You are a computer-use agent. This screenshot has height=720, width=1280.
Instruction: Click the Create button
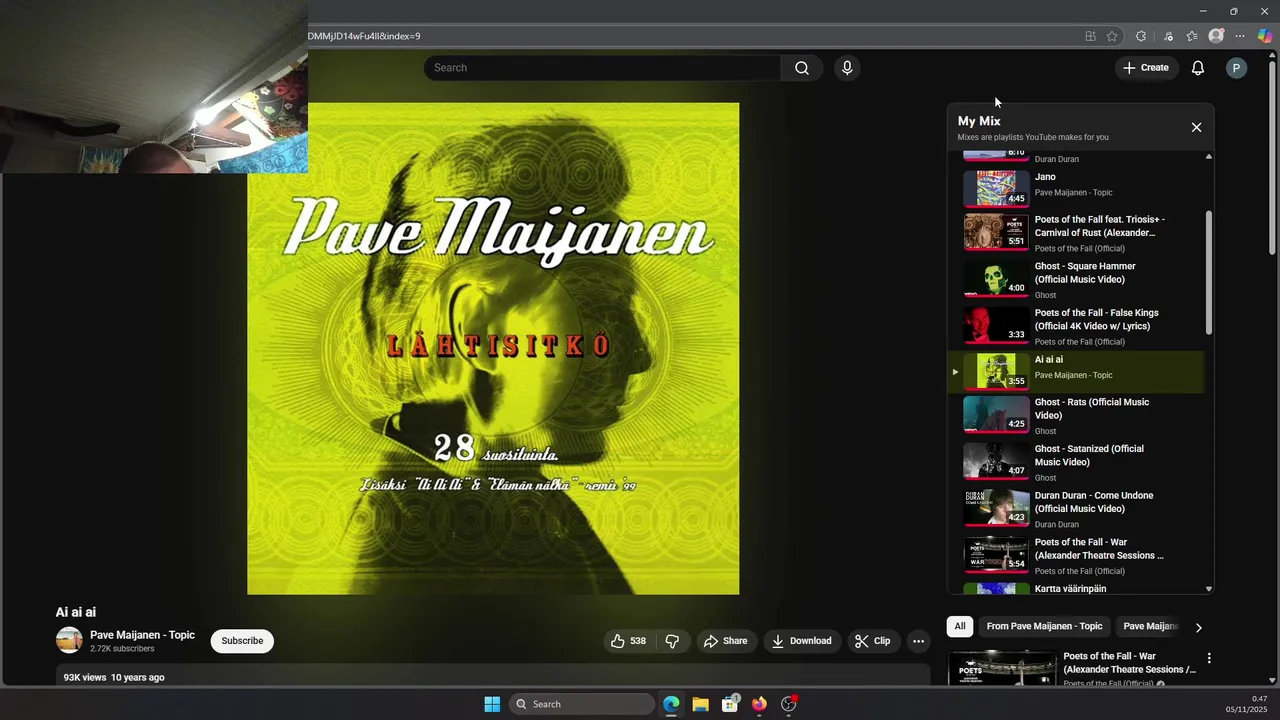tap(1145, 68)
